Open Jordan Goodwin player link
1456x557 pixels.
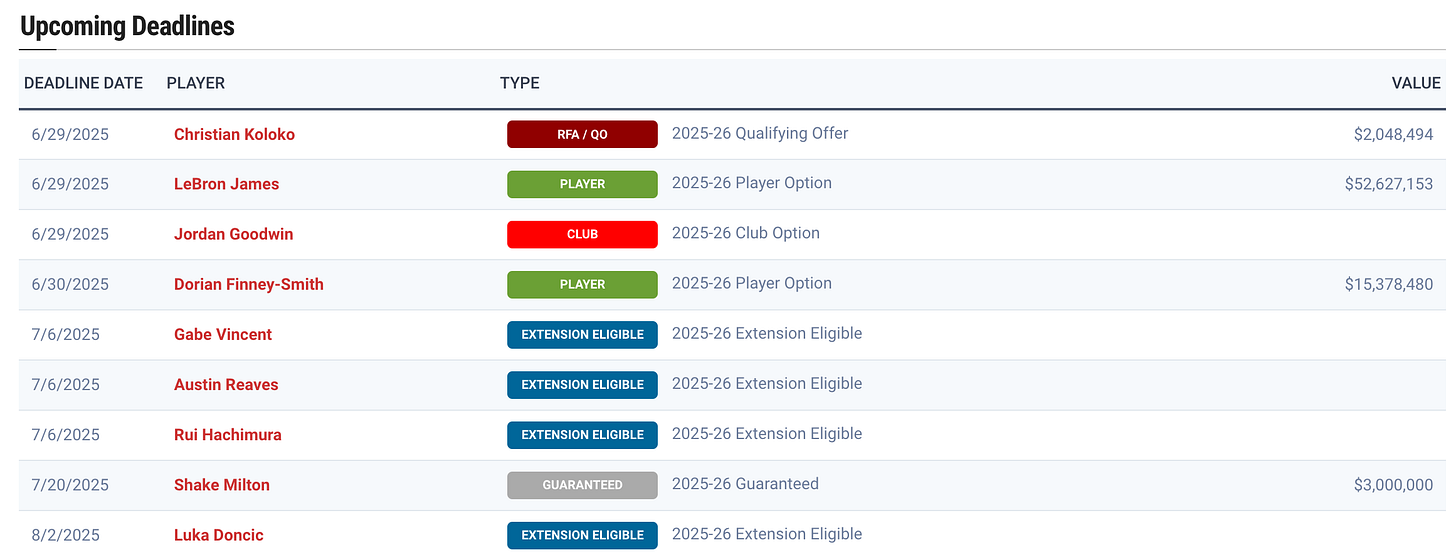233,234
